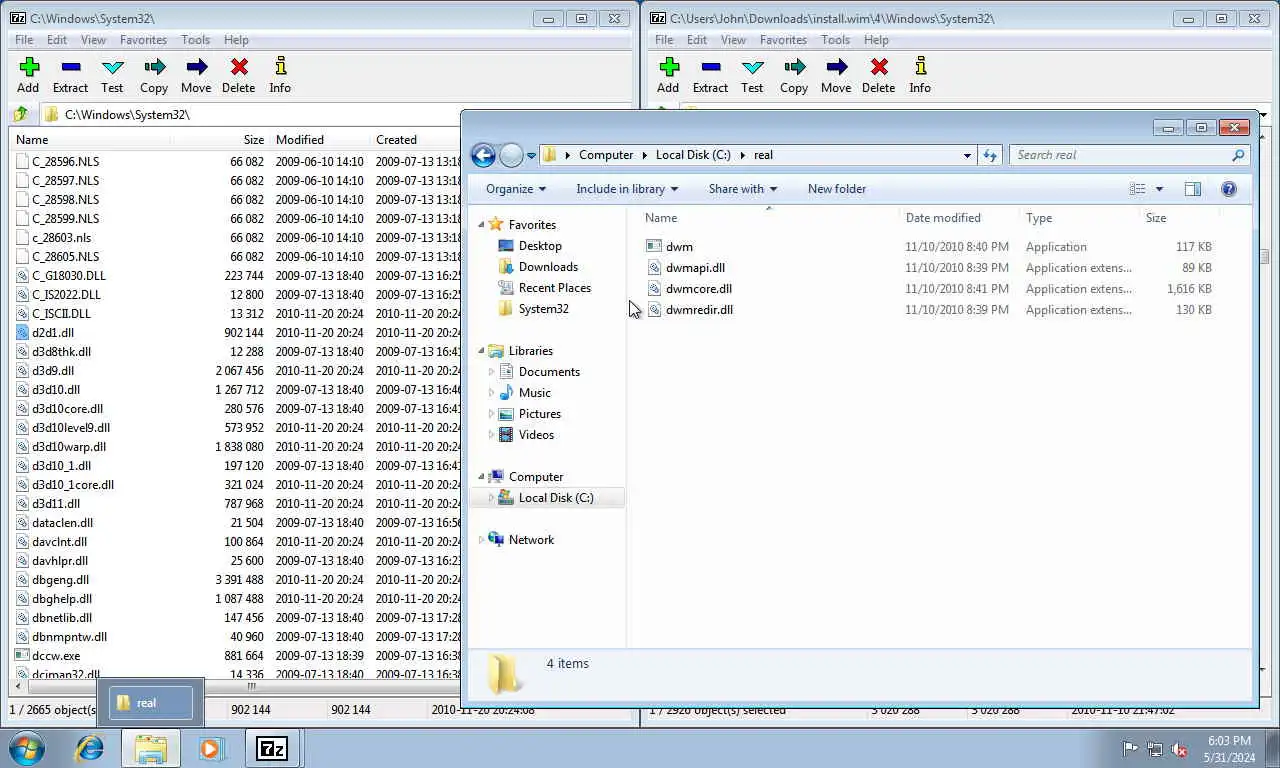Click Action Center flag in system tray
Viewport: 1280px width, 768px height.
[1130, 749]
